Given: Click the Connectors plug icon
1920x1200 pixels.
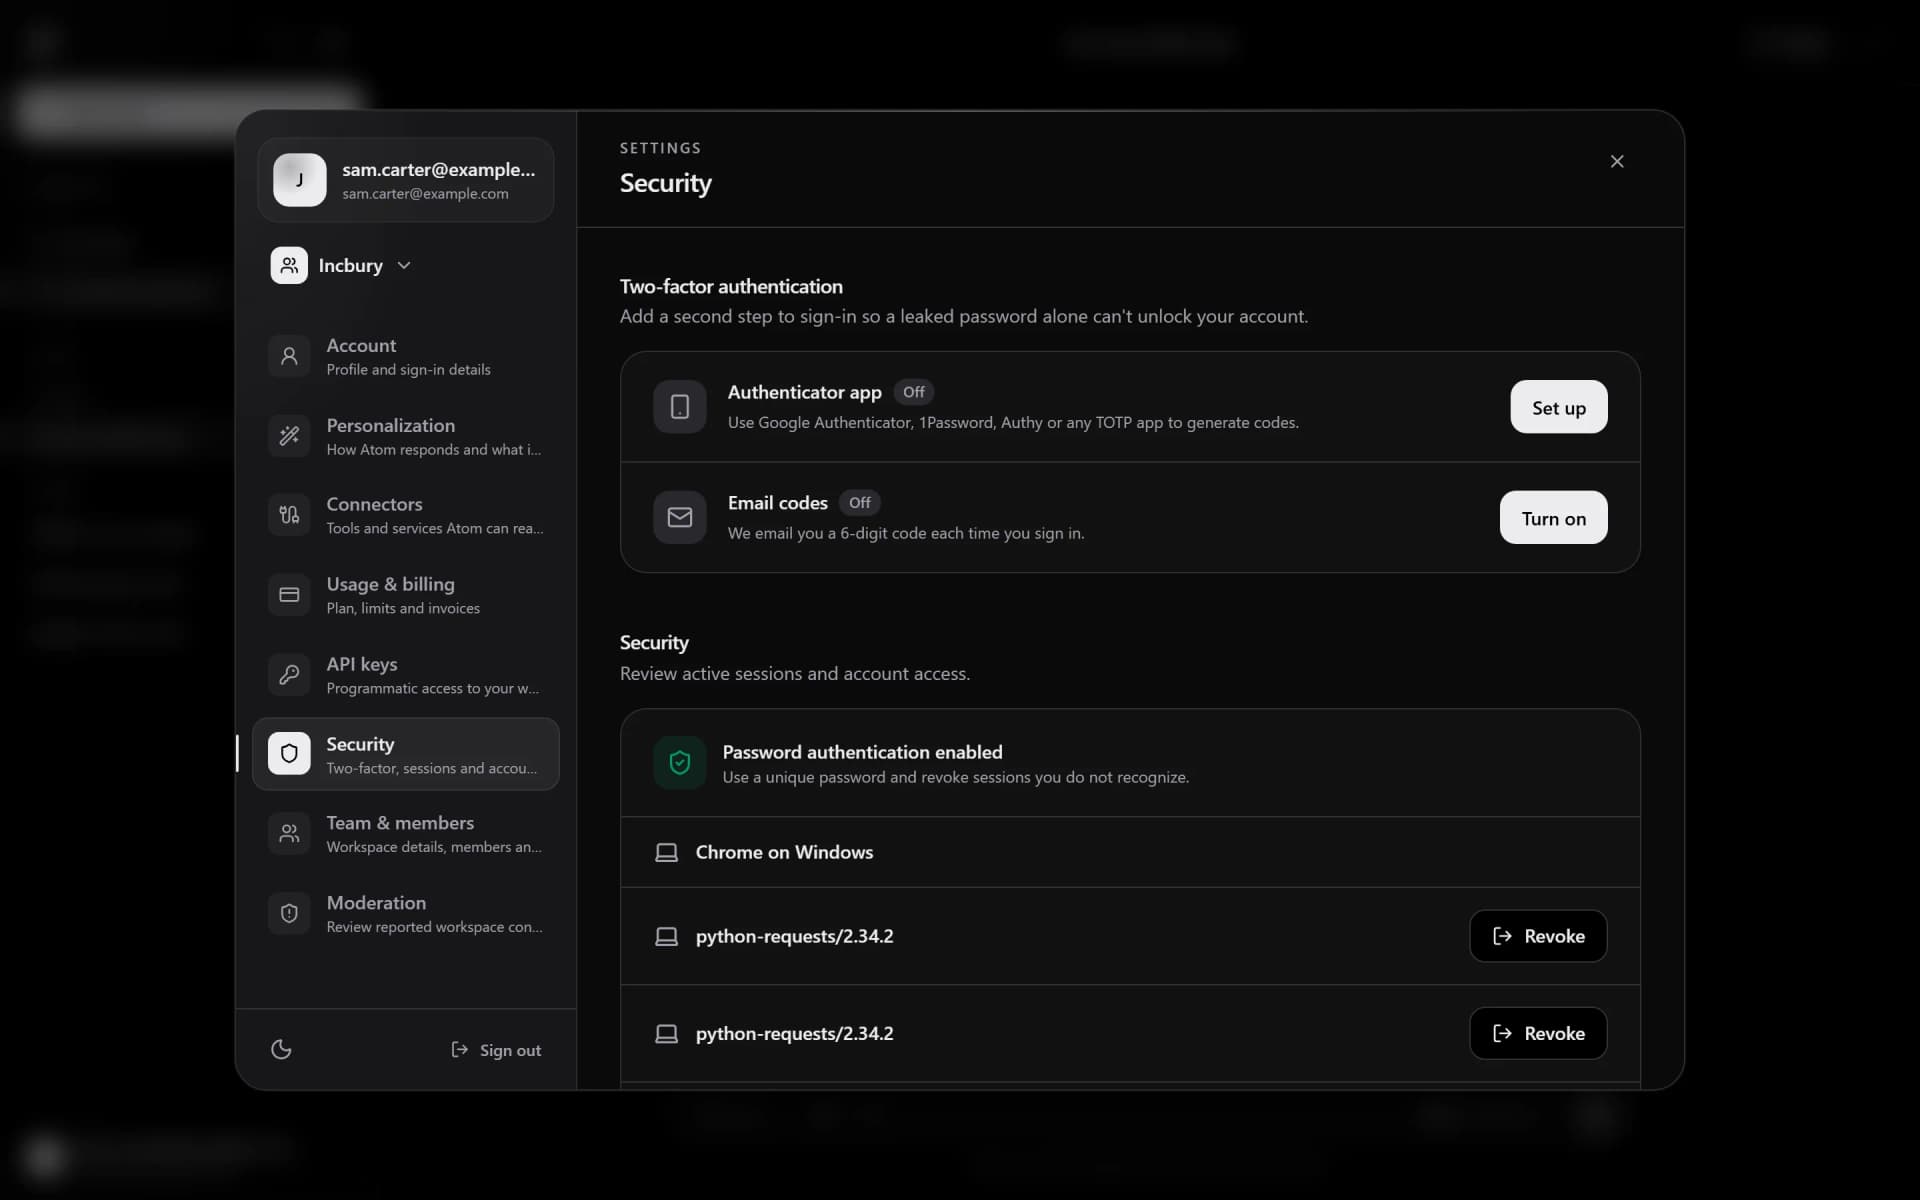Looking at the screenshot, I should (x=289, y=515).
